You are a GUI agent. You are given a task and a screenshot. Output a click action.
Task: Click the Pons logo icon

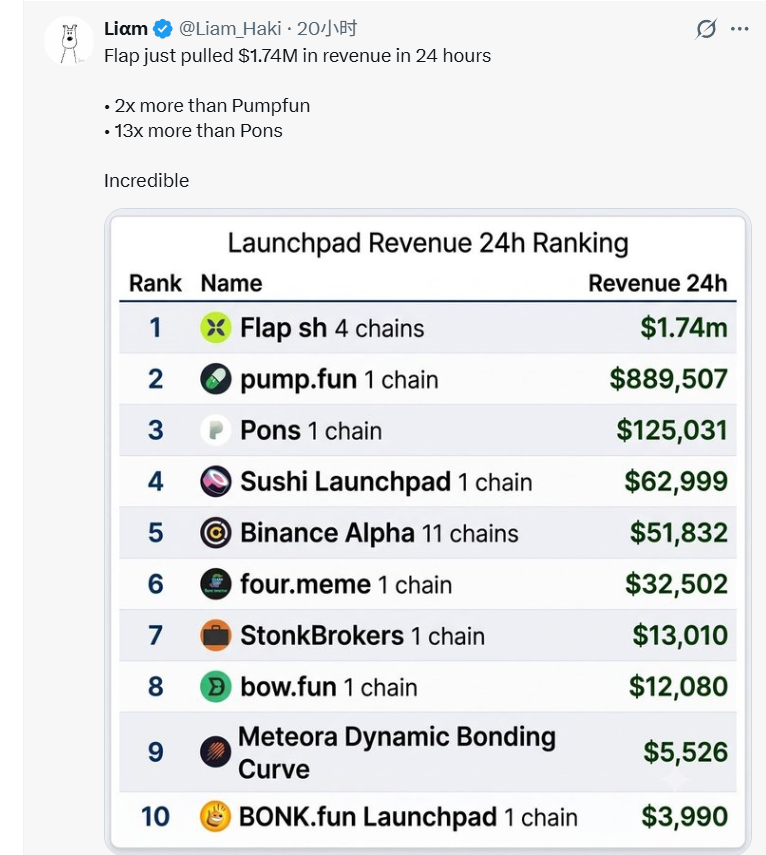215,430
